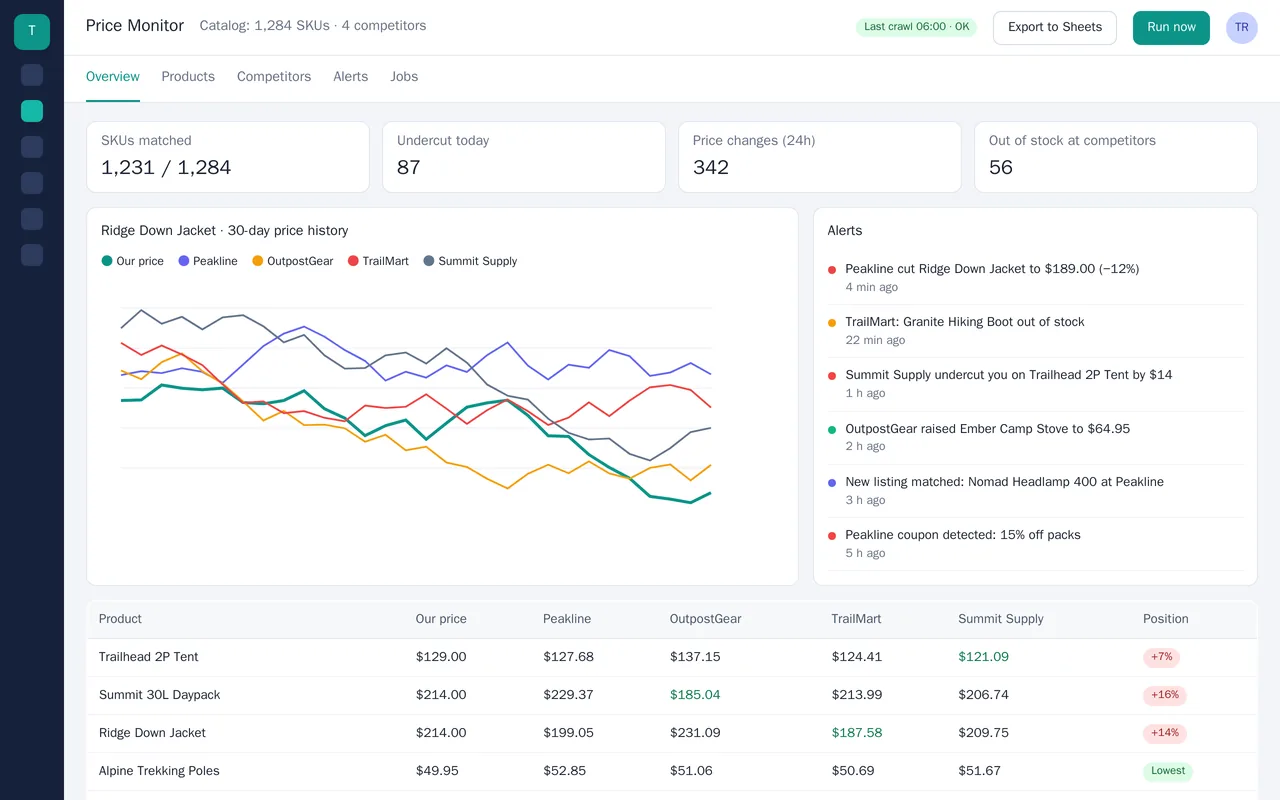Open the Granite Hiking Boot out of stock alert
Image resolution: width=1280 pixels, height=800 pixels.
click(x=1036, y=331)
